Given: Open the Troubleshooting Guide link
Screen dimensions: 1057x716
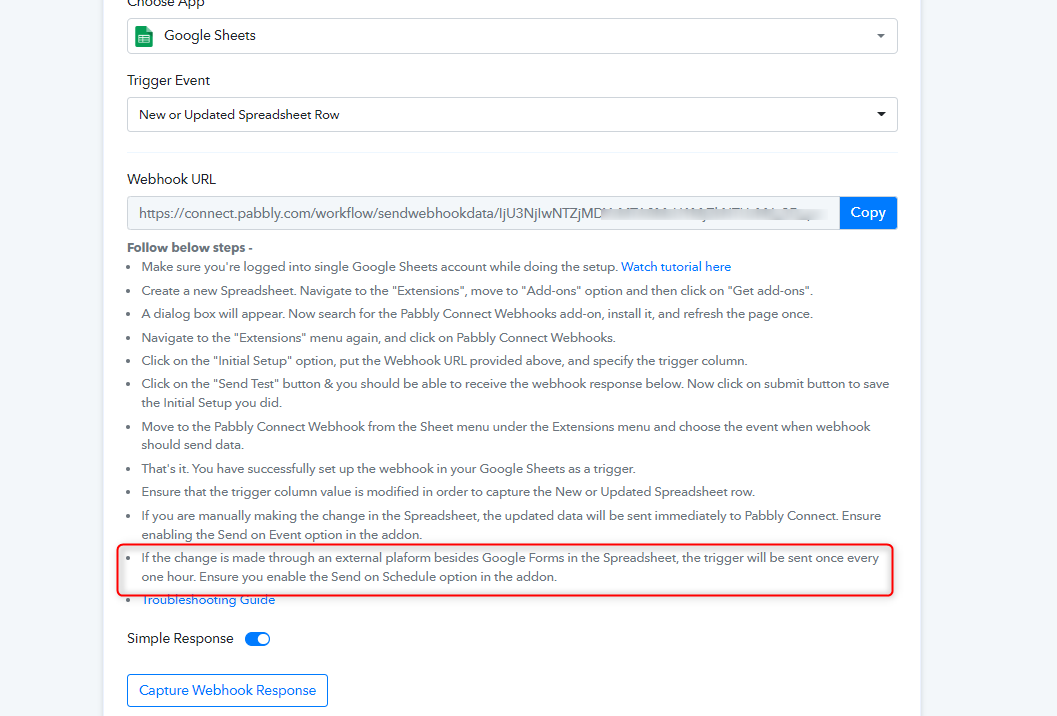Looking at the screenshot, I should click(208, 600).
